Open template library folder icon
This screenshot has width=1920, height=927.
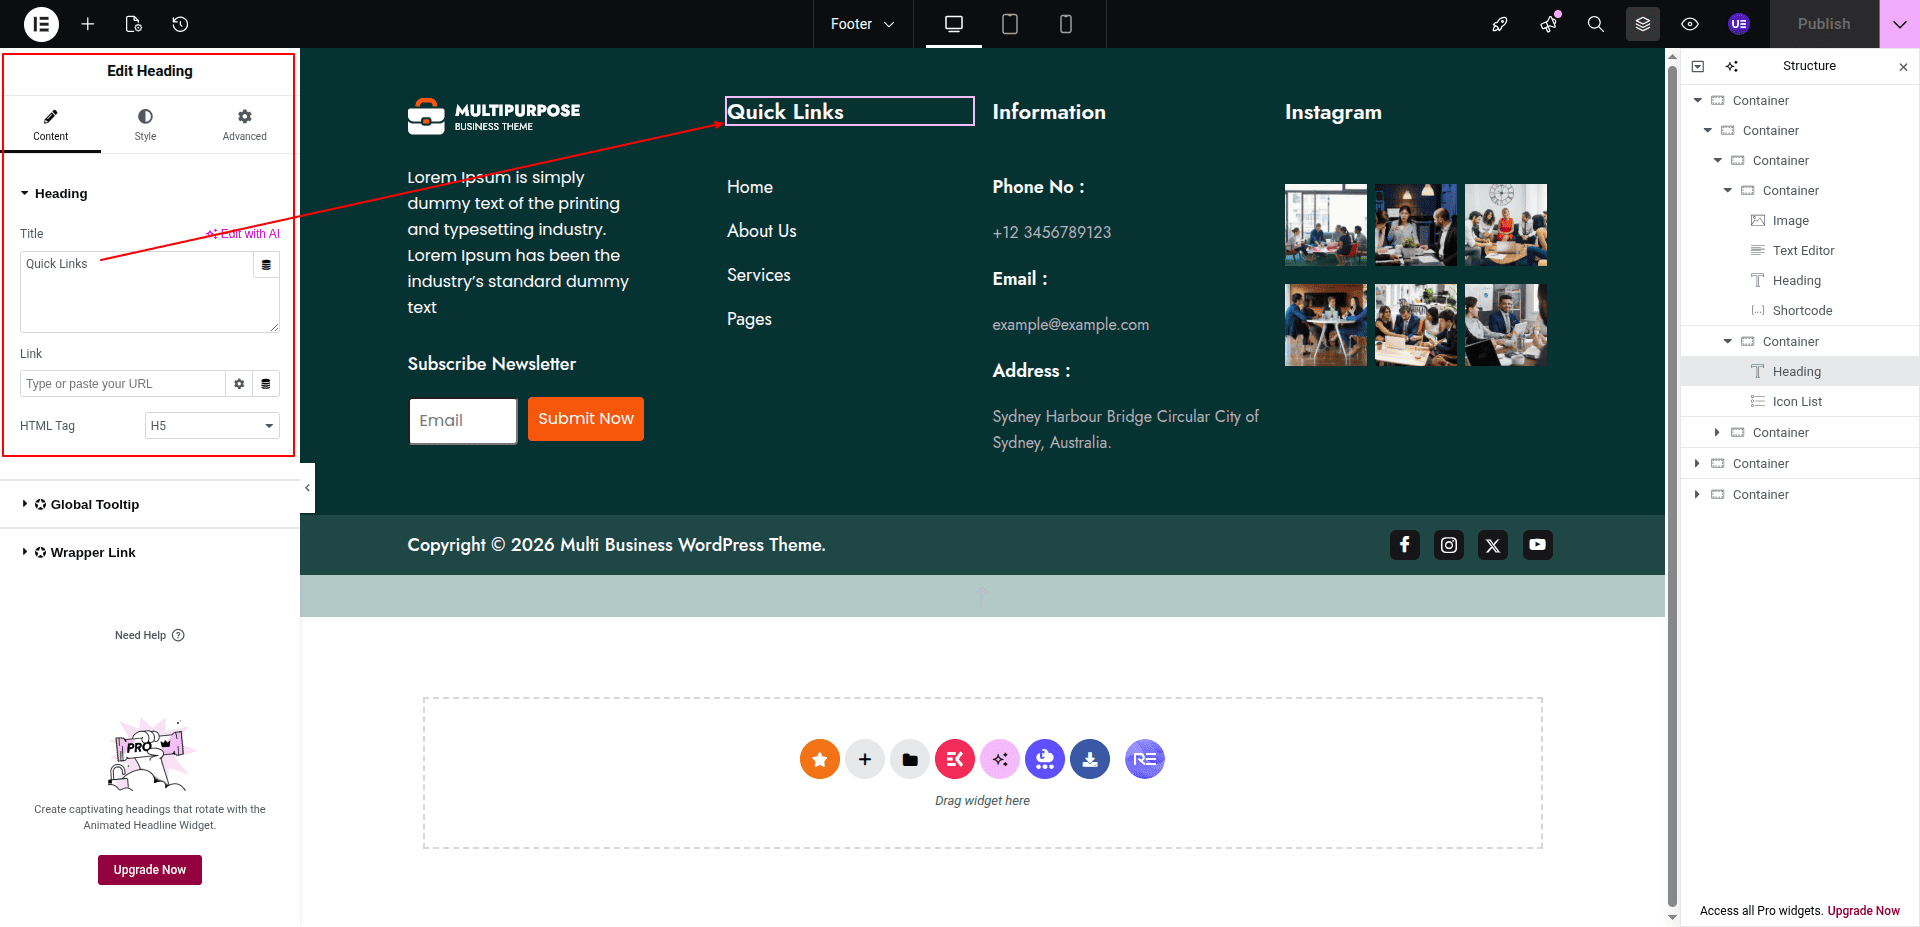(x=910, y=759)
